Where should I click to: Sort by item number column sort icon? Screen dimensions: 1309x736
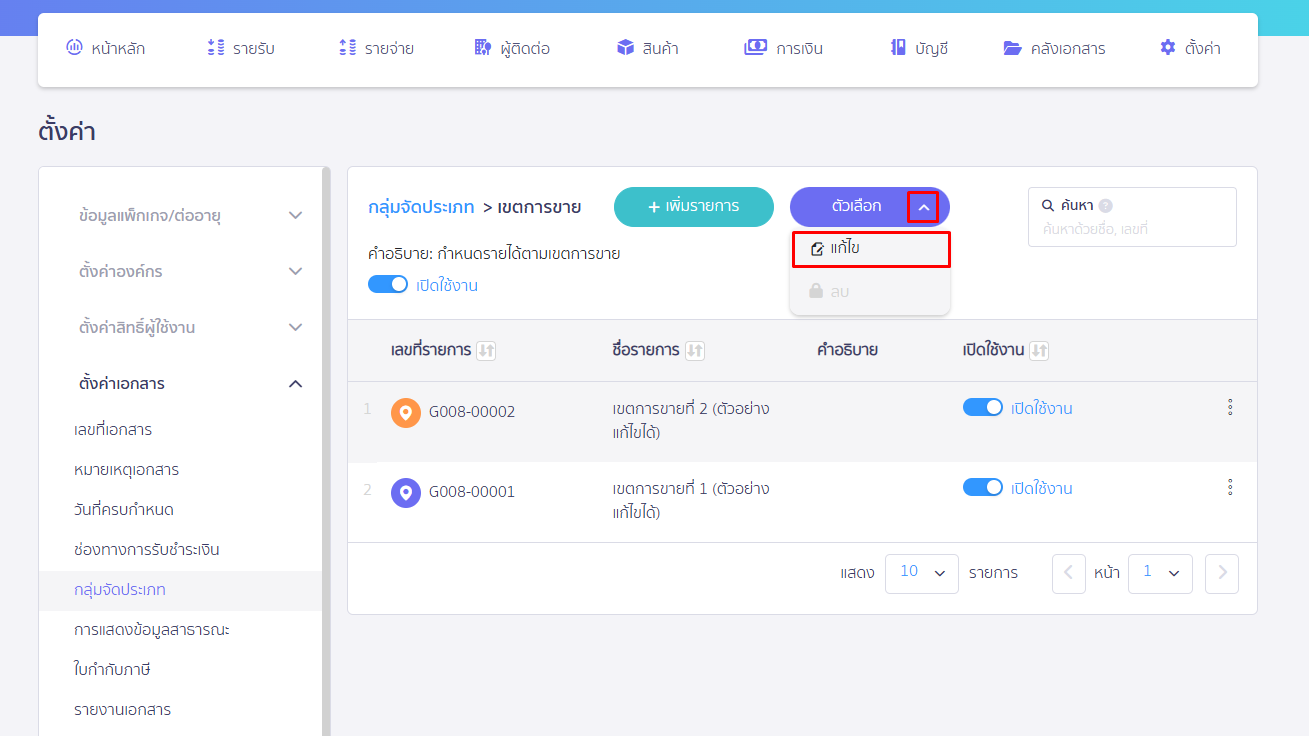[486, 350]
